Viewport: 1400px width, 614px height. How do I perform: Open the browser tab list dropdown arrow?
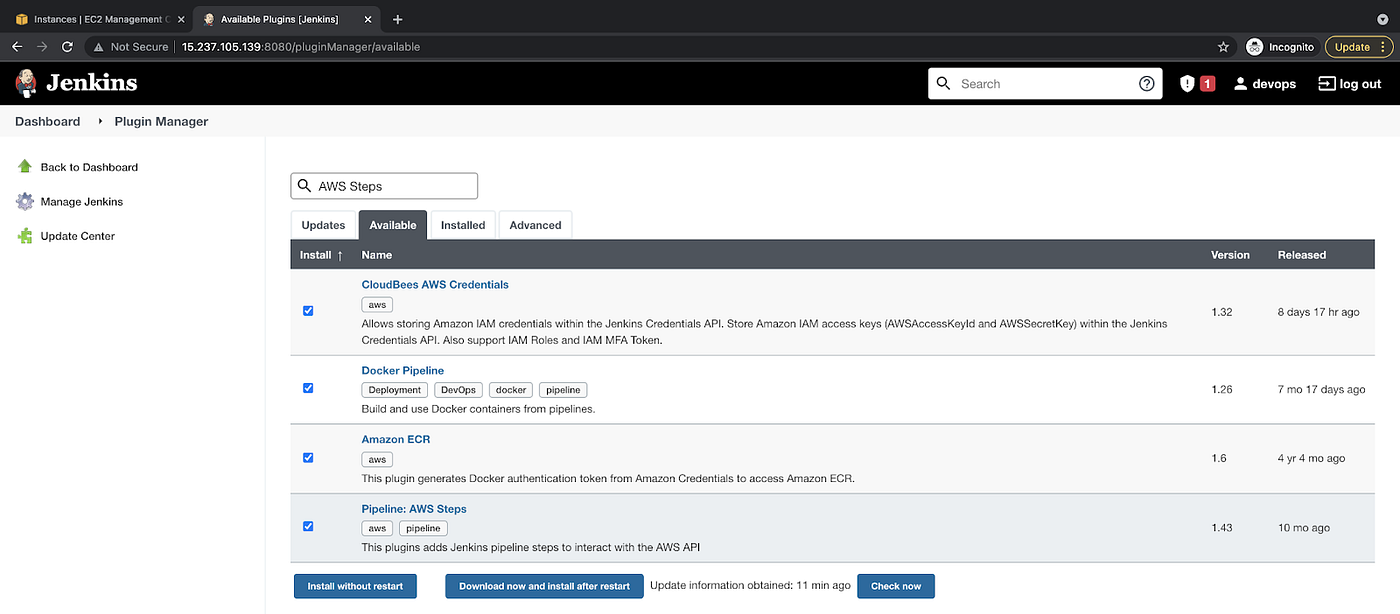point(1382,19)
